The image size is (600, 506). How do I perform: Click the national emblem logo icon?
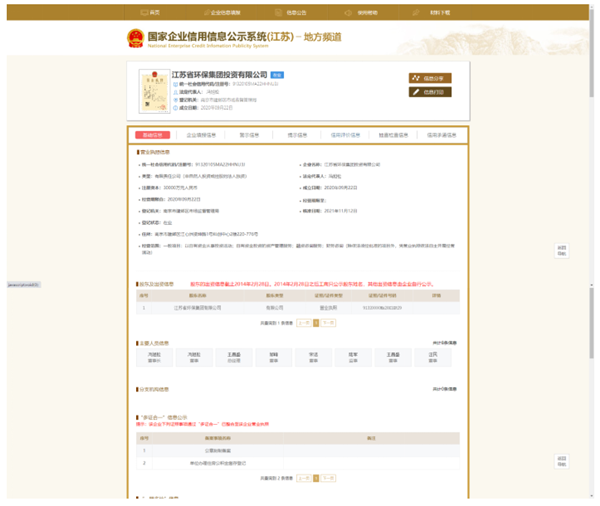click(134, 40)
